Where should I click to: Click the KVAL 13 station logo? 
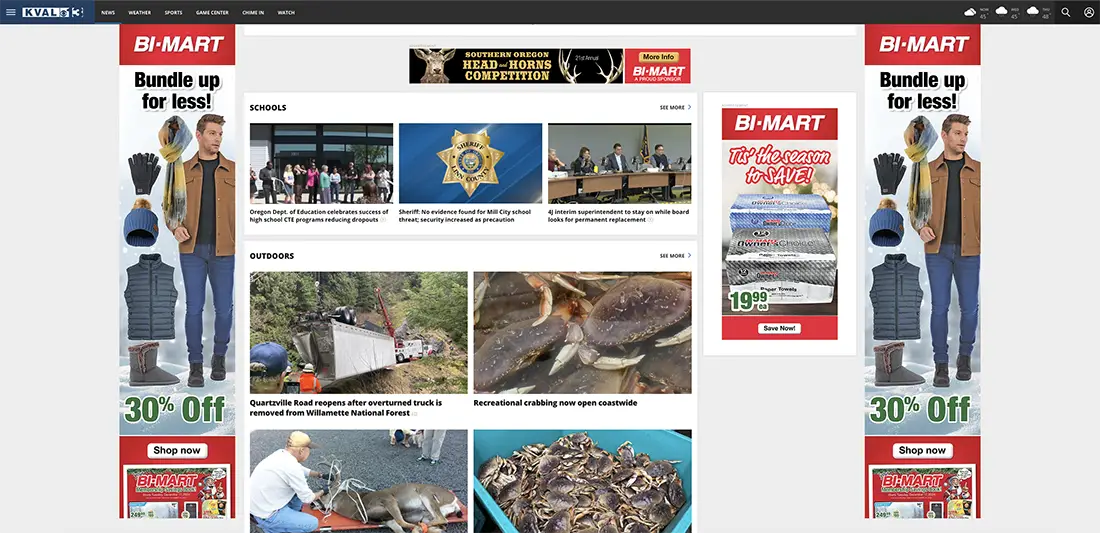(x=53, y=12)
